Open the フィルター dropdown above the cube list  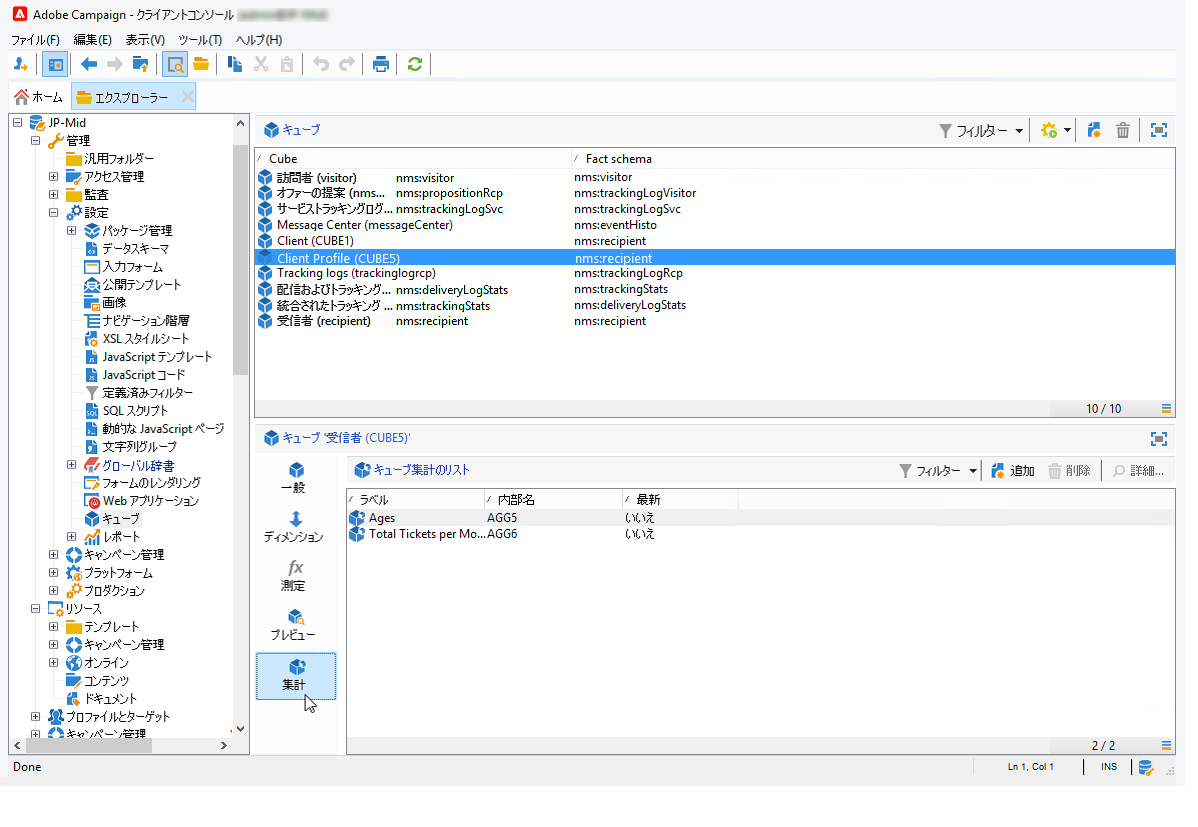(x=981, y=131)
